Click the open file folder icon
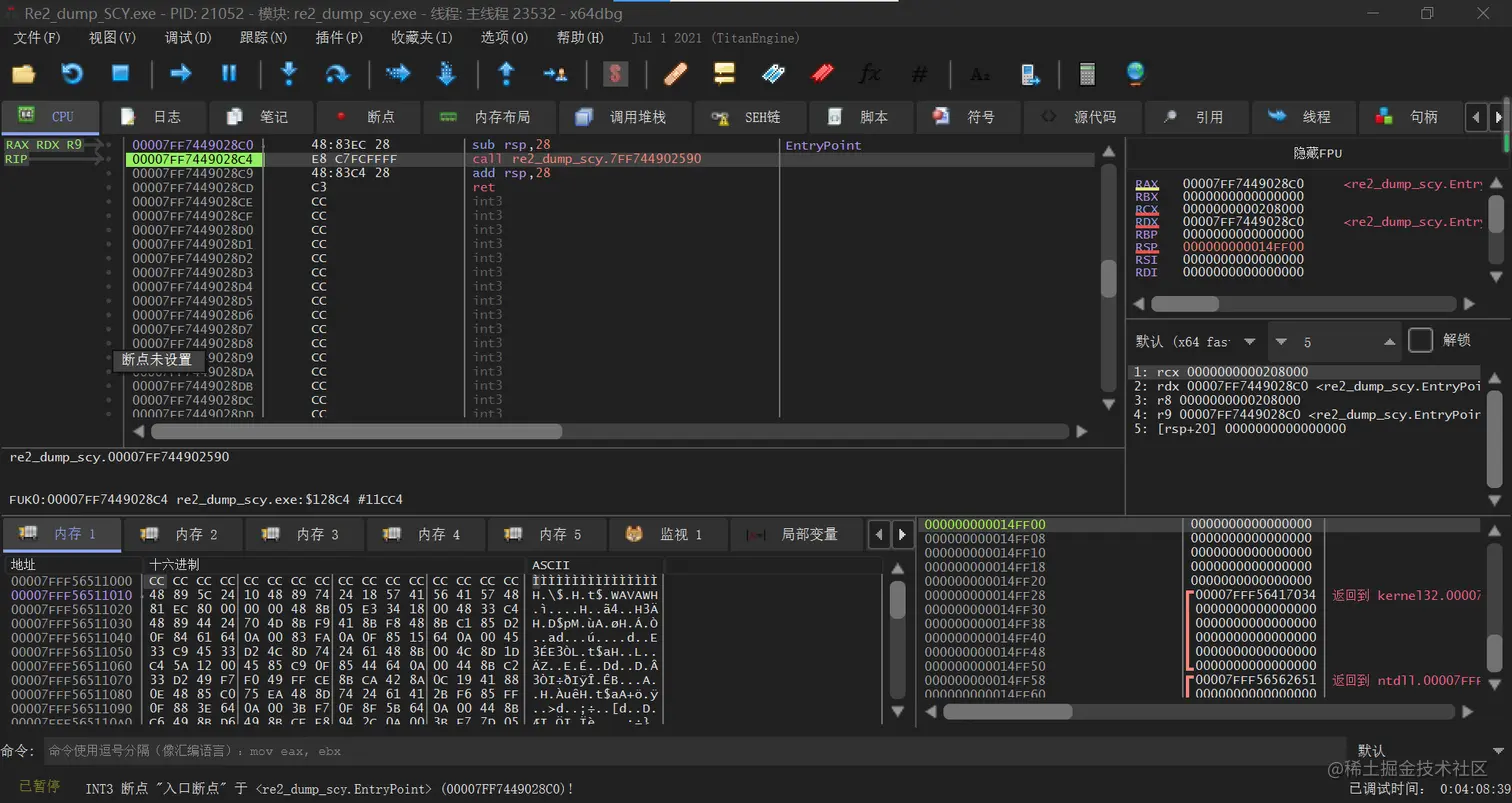1512x803 pixels. 23,73
